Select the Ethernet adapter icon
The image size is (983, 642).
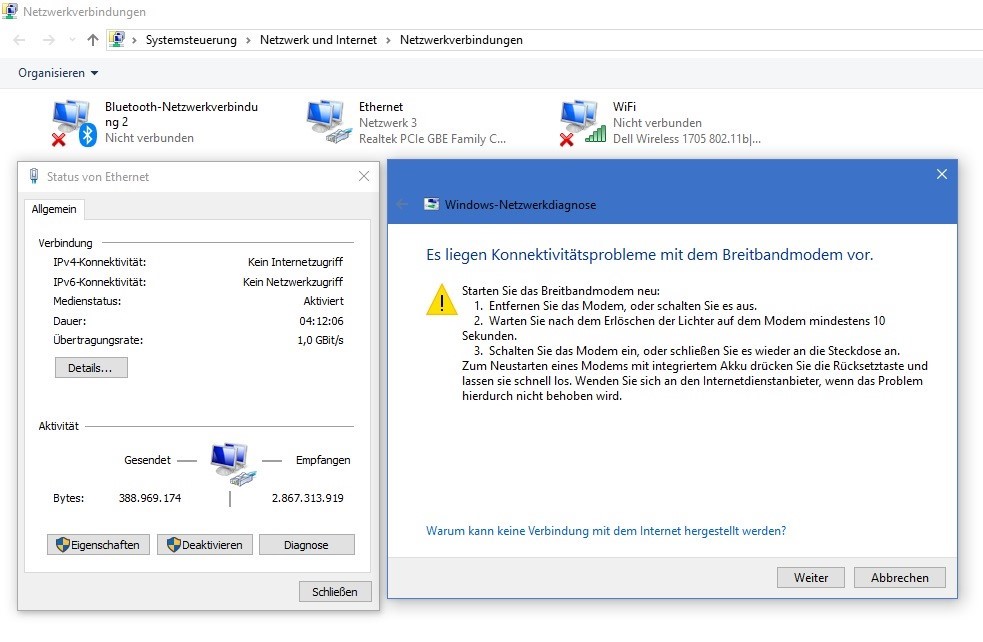click(x=326, y=122)
